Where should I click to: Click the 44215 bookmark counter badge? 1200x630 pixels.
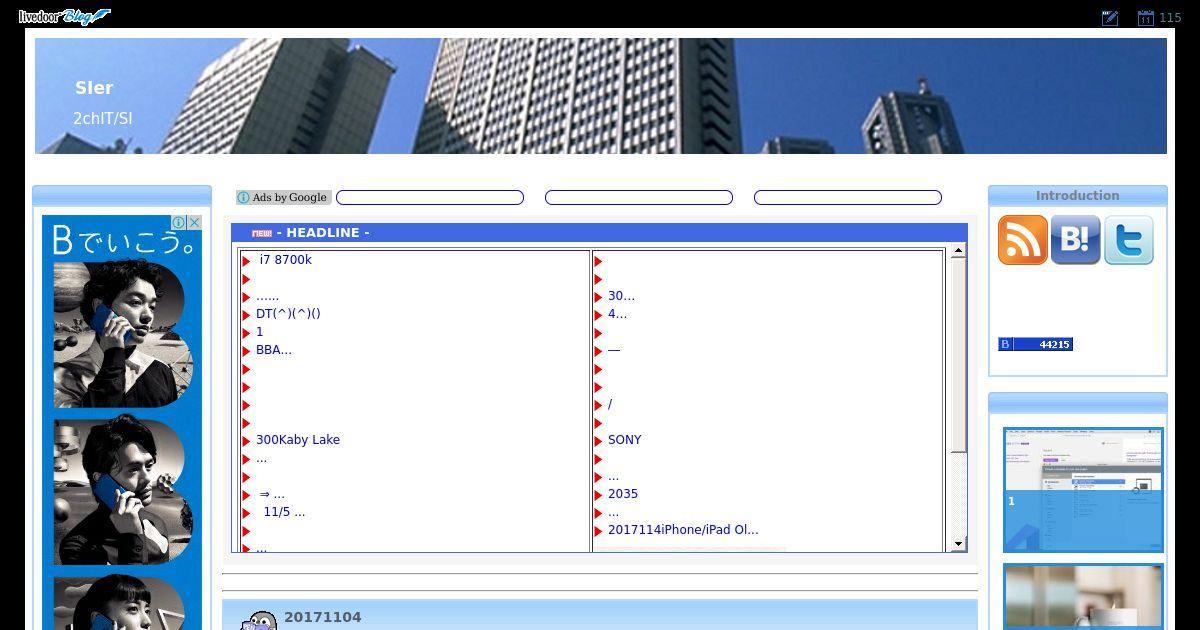coord(1035,344)
